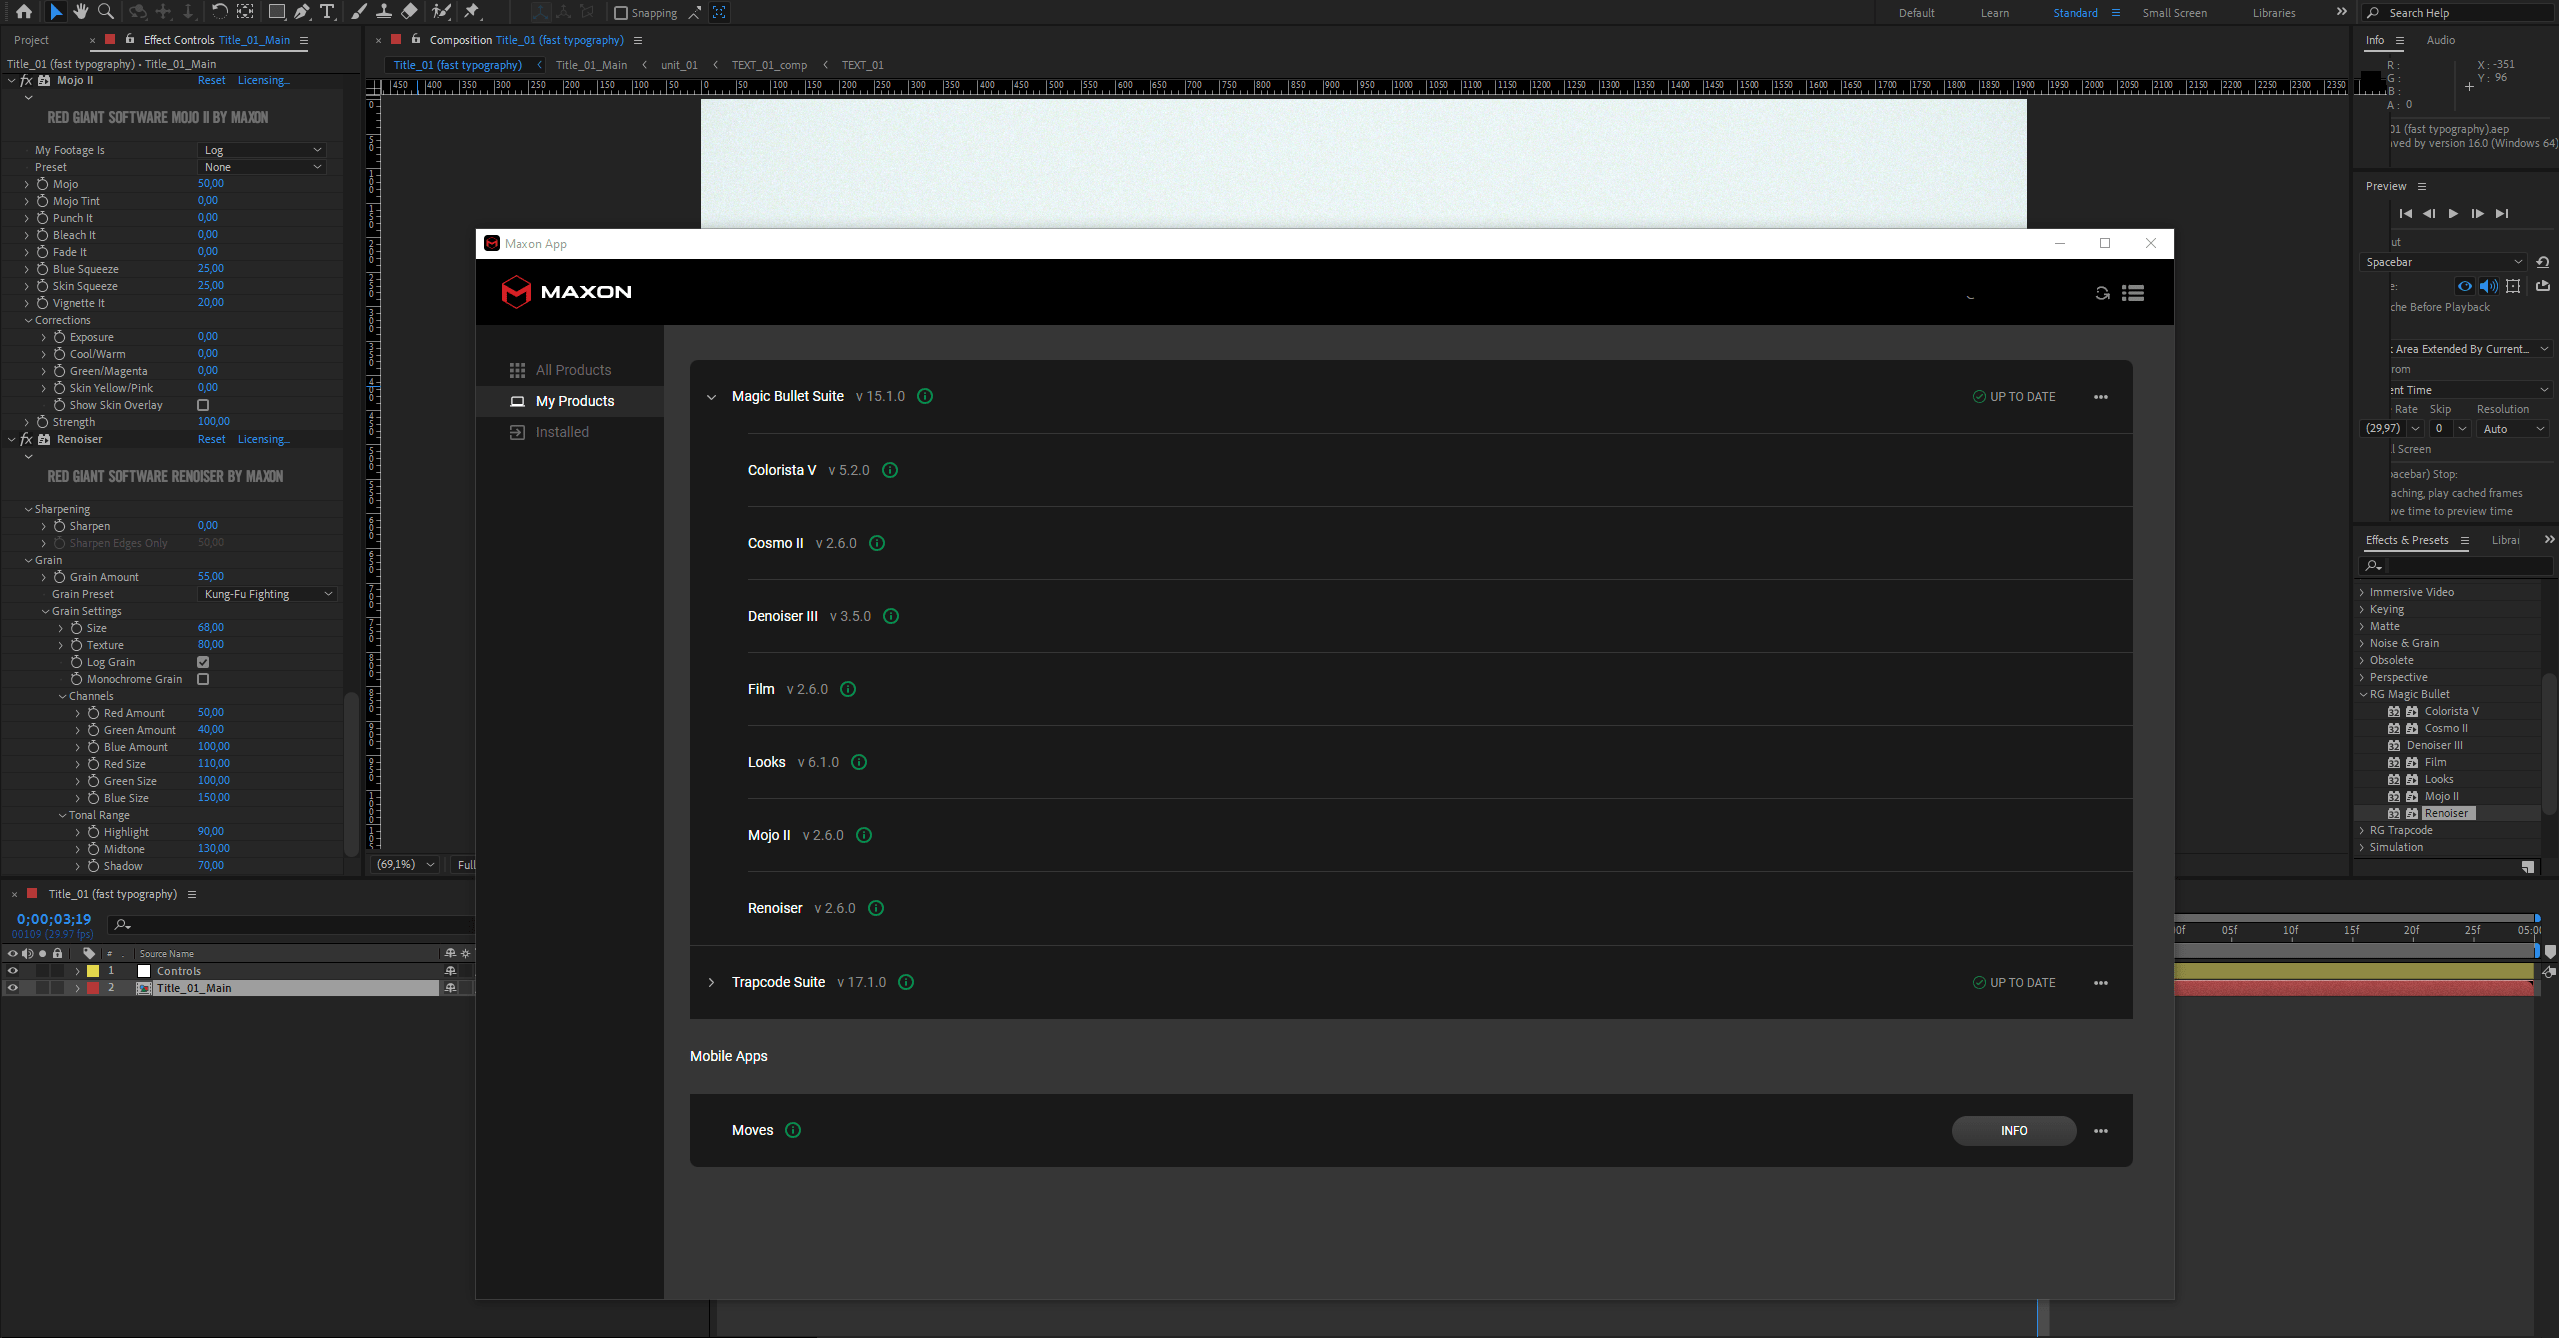Click the INFO button for Moves

pyautogui.click(x=2014, y=1131)
